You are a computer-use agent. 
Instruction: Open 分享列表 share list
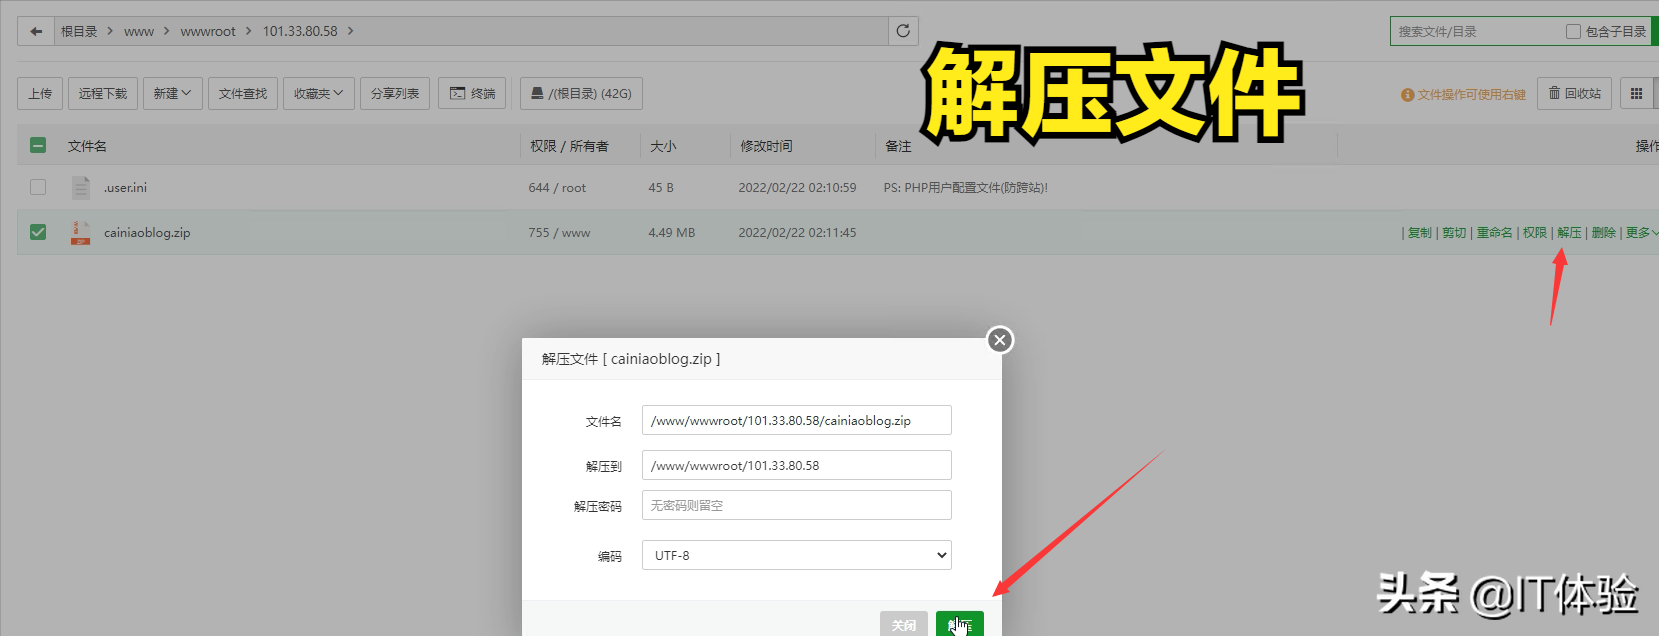395,93
